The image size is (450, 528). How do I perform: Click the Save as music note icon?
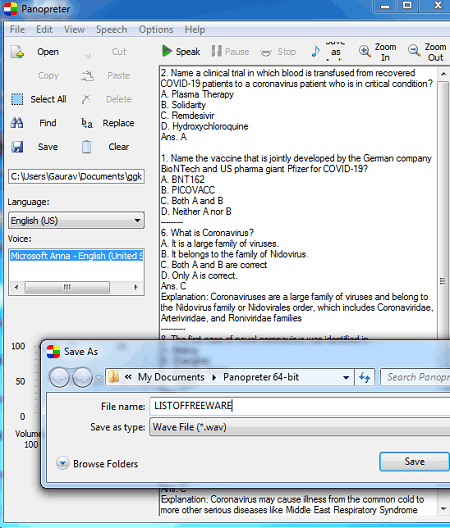tap(315, 51)
